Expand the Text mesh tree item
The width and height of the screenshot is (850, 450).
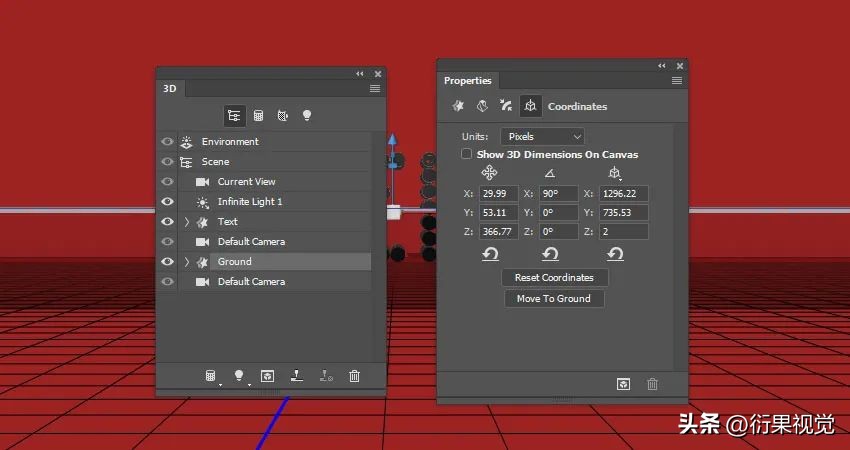click(187, 222)
